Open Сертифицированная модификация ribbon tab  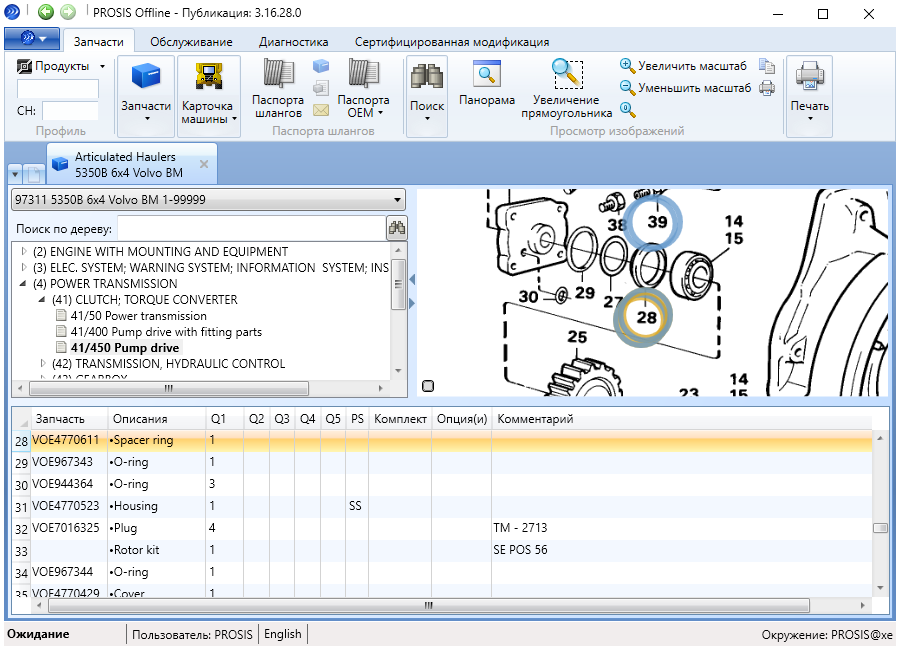(452, 41)
